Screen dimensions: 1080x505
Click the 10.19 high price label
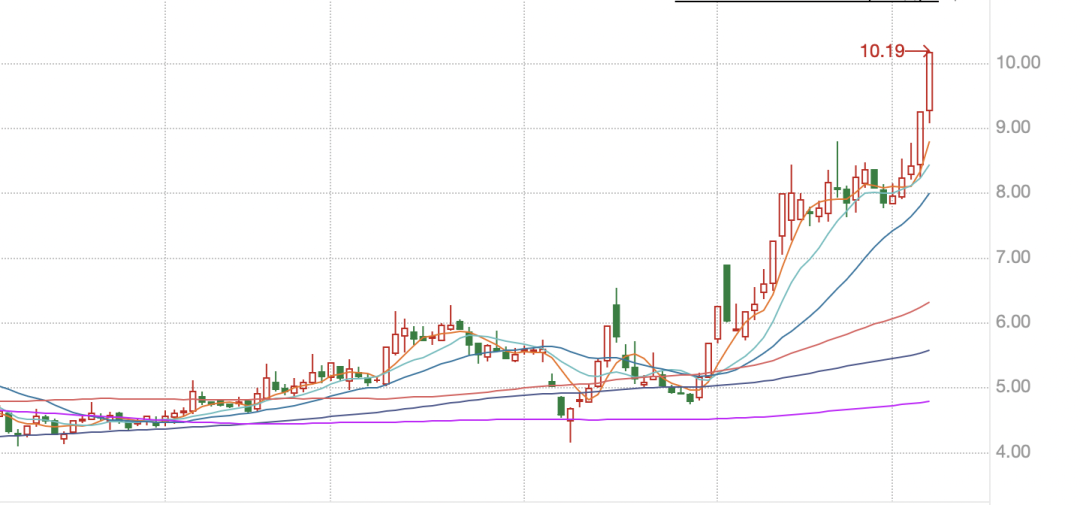[x=882, y=51]
